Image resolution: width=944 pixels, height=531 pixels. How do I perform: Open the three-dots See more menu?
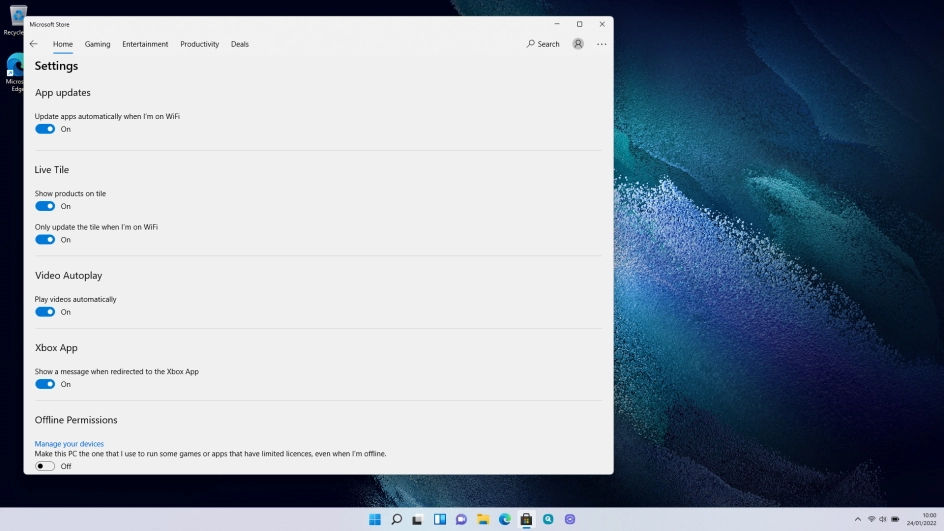pyautogui.click(x=601, y=44)
